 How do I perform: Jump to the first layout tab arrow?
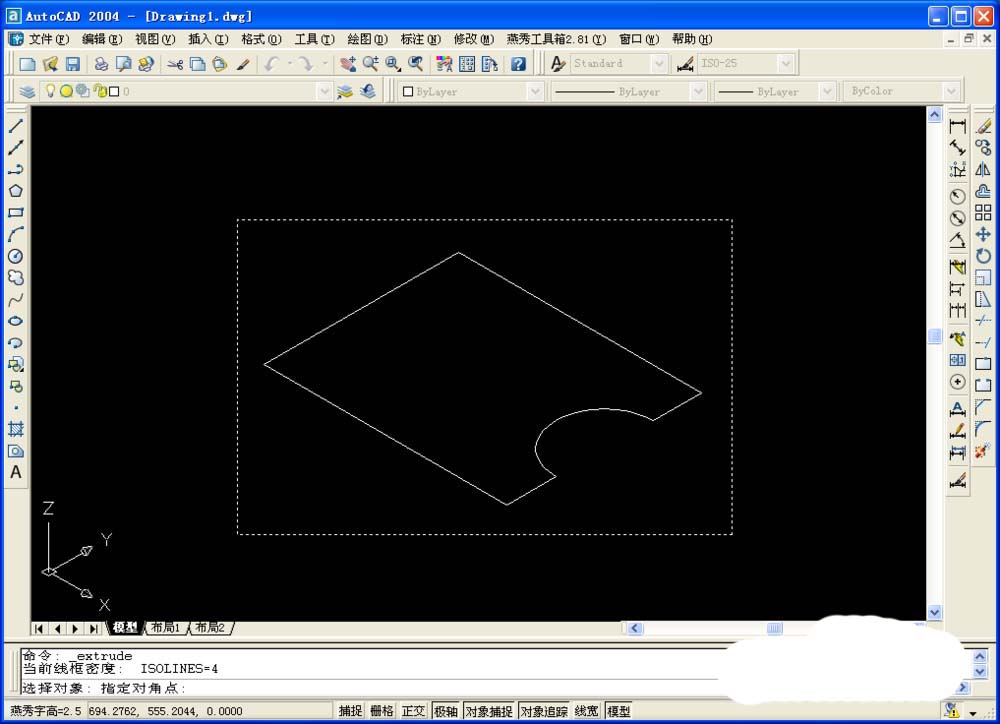[39, 629]
